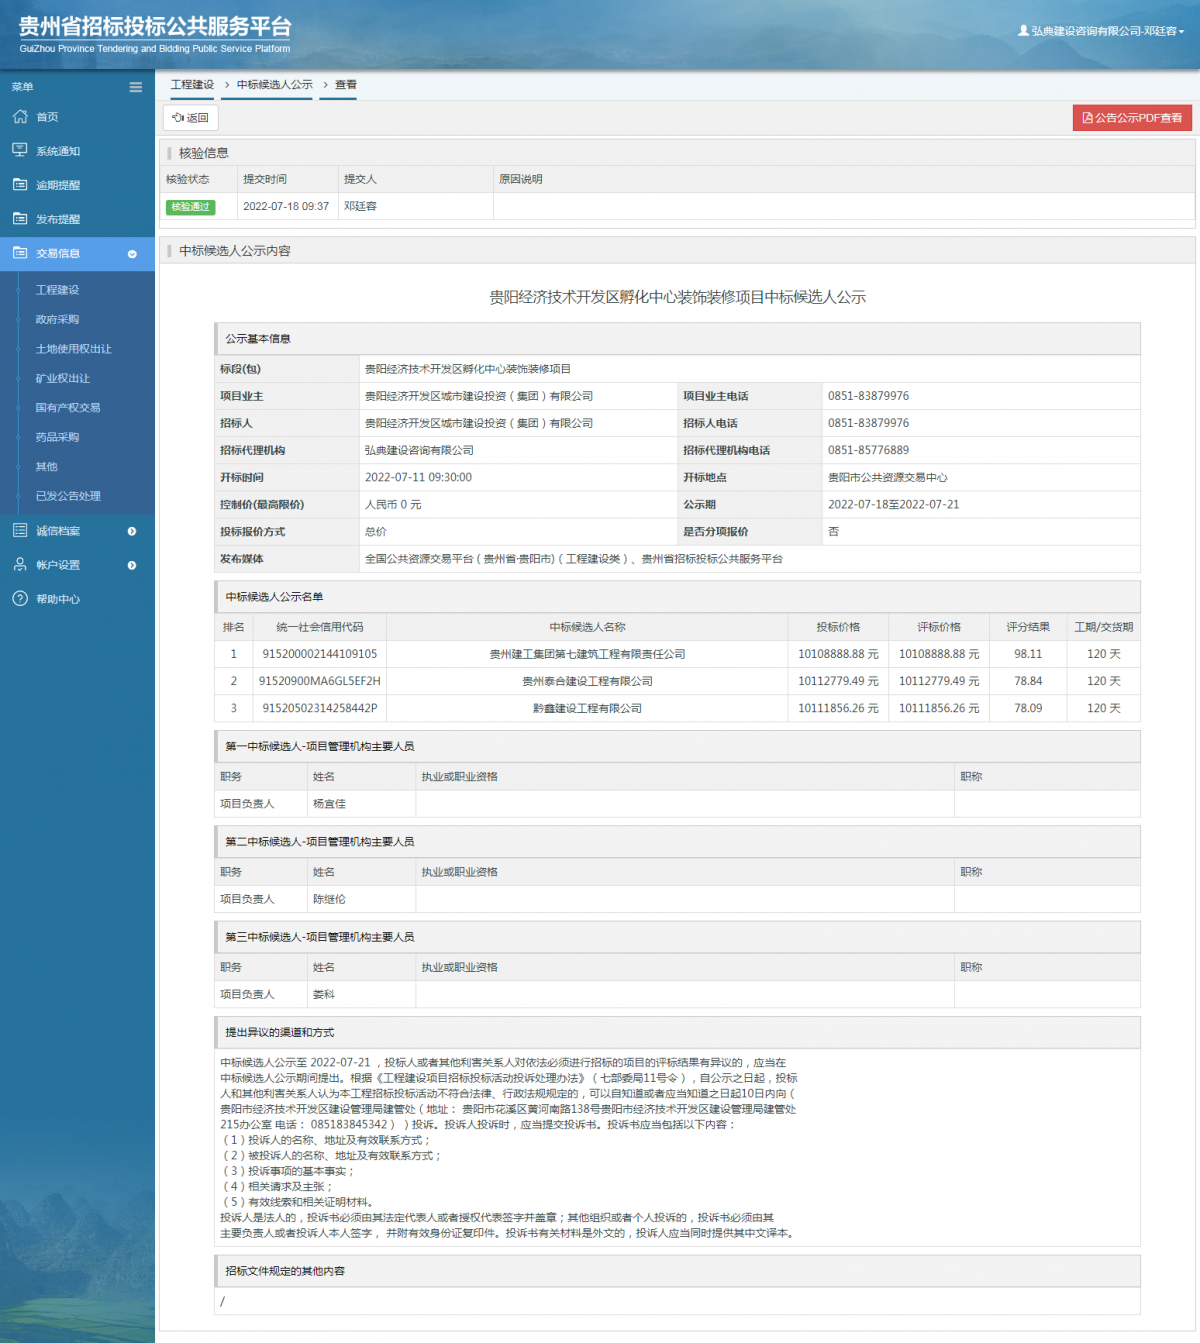Click the 帮助中心 question mark icon

[20, 598]
